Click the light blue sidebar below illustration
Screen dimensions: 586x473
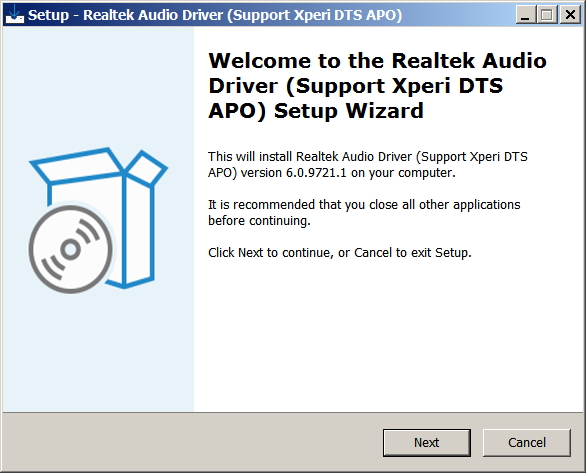(x=98, y=351)
